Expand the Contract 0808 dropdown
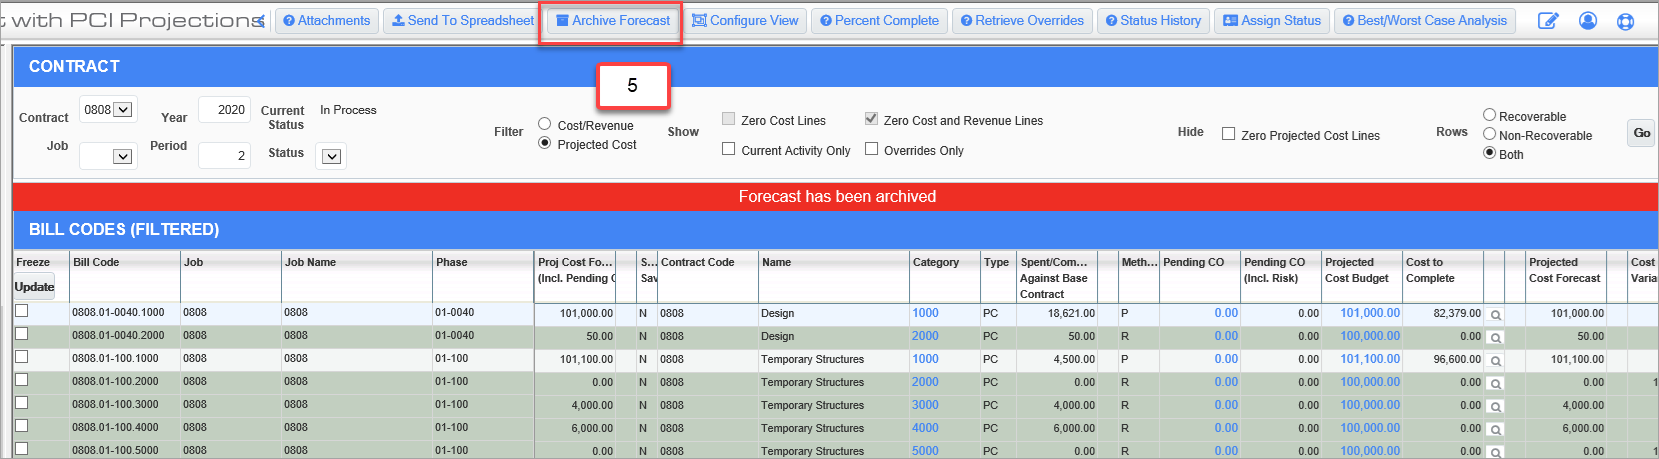The width and height of the screenshot is (1659, 459). point(123,110)
